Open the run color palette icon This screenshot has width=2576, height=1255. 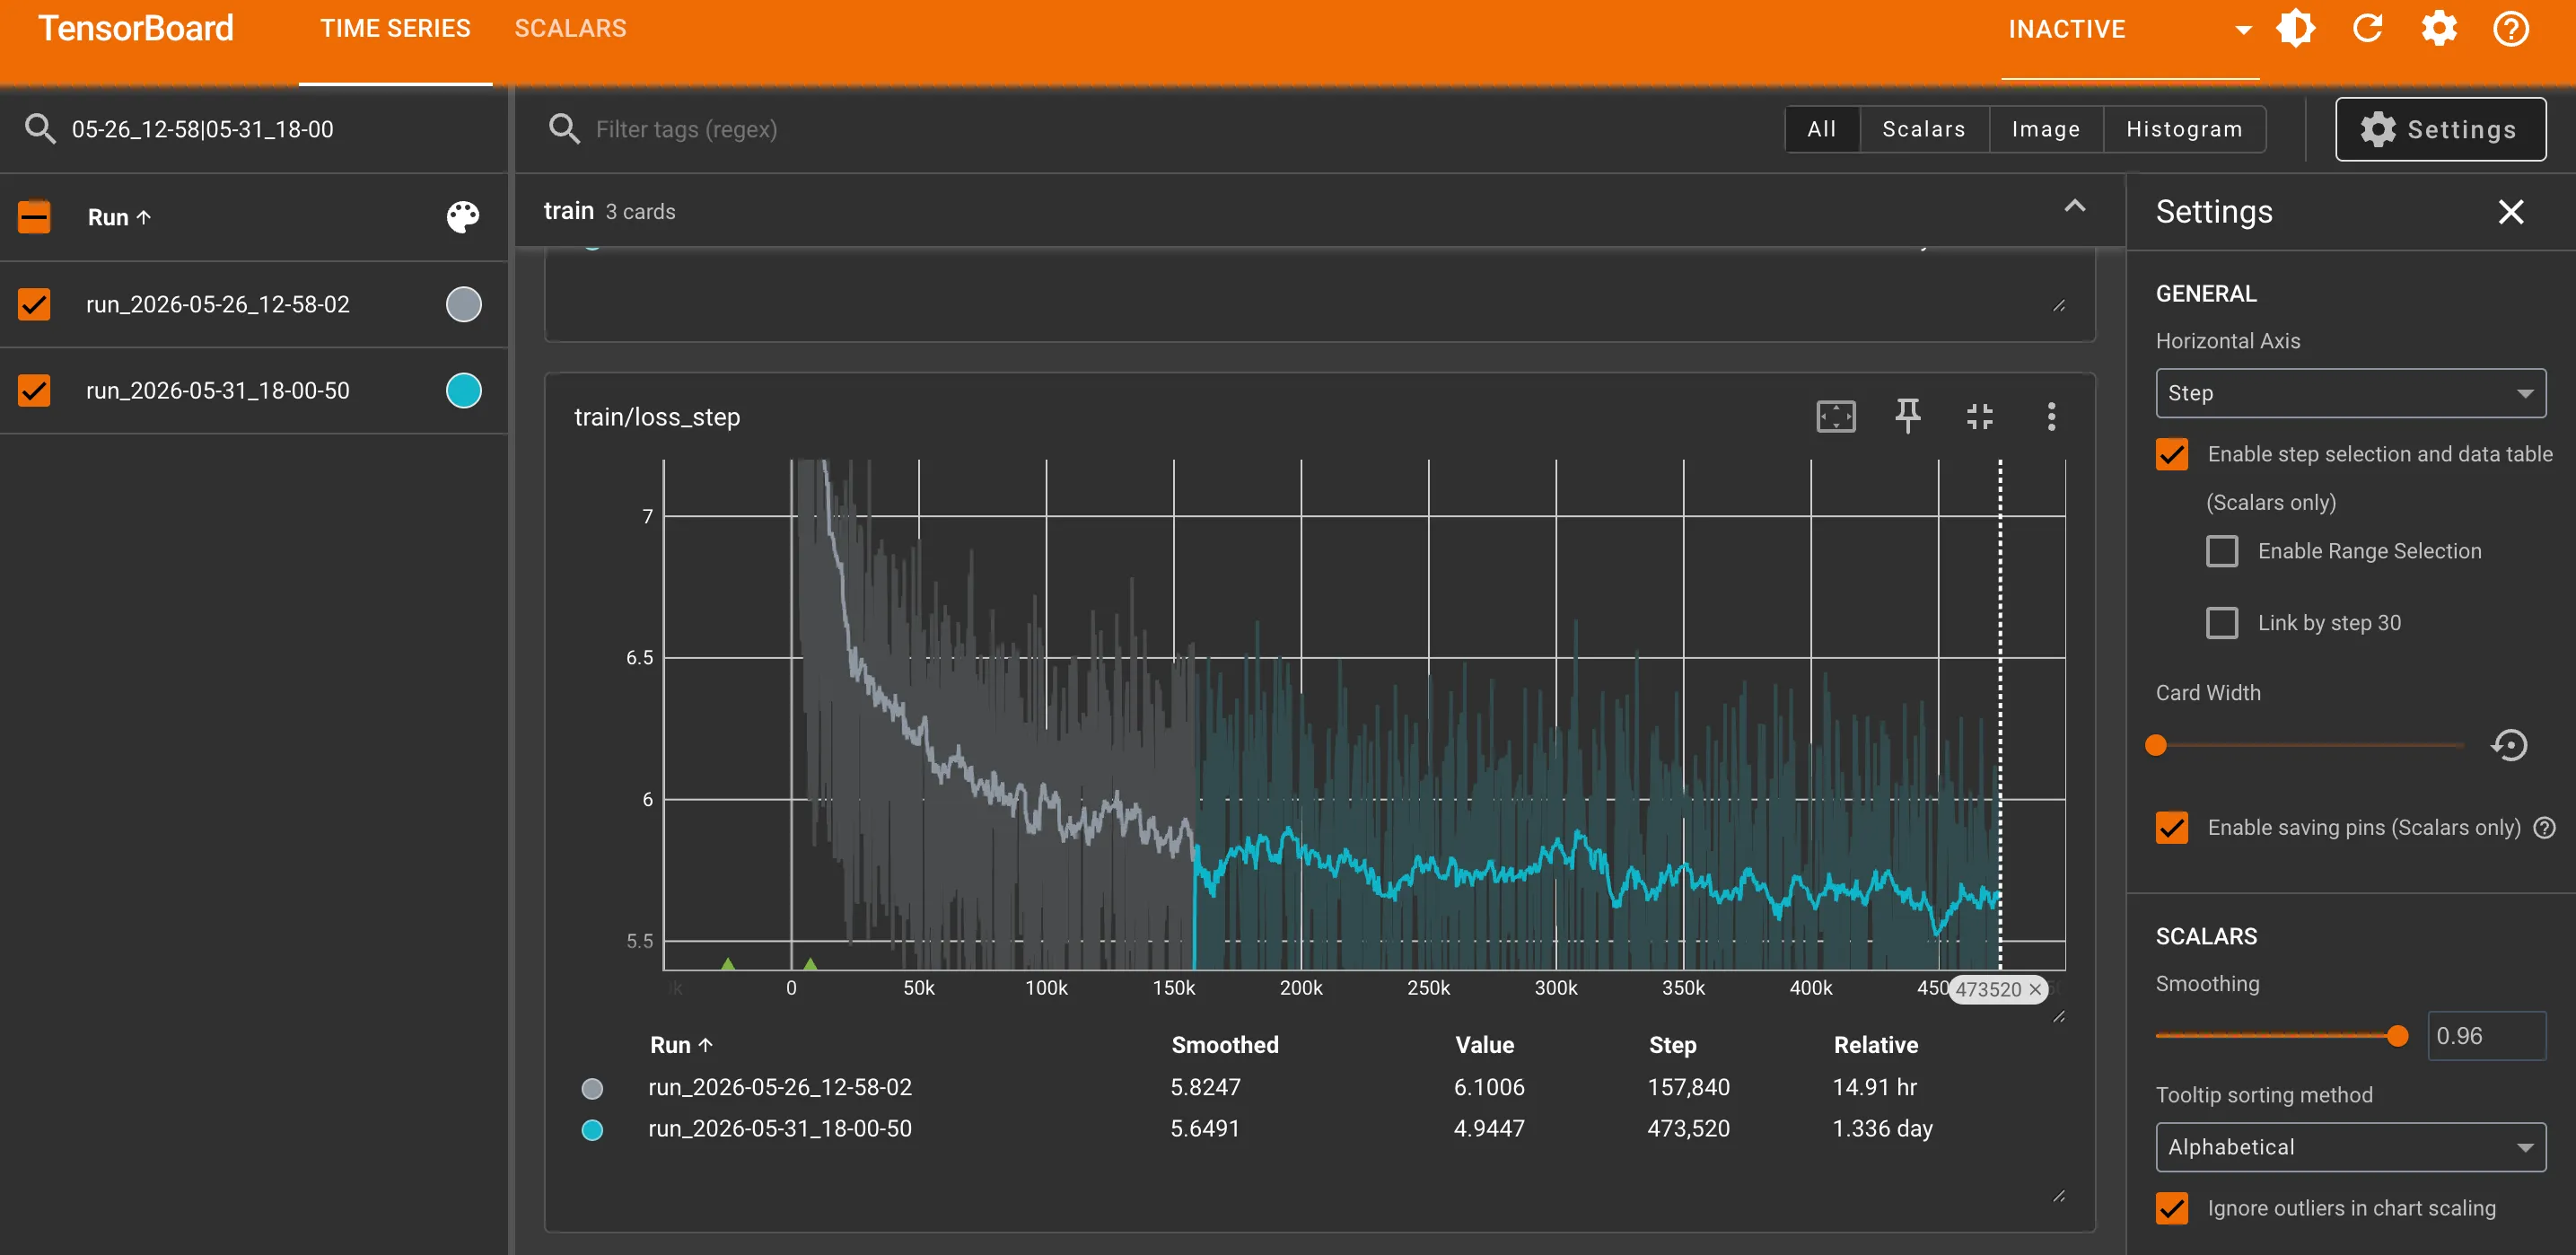[463, 217]
